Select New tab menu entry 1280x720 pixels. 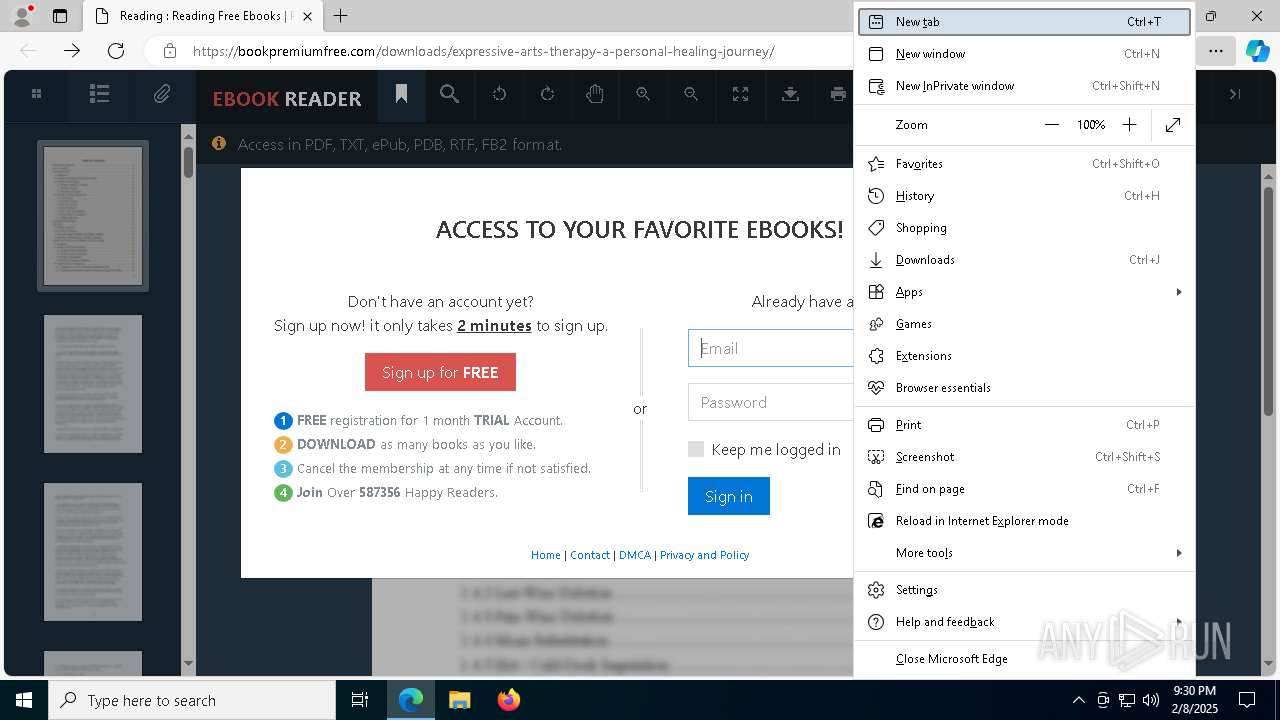click(1024, 22)
